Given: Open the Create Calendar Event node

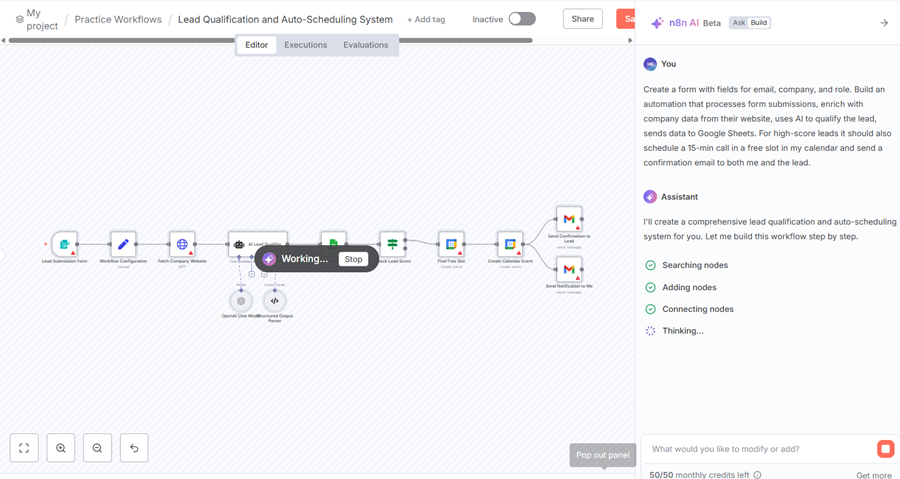Looking at the screenshot, I should [x=510, y=244].
